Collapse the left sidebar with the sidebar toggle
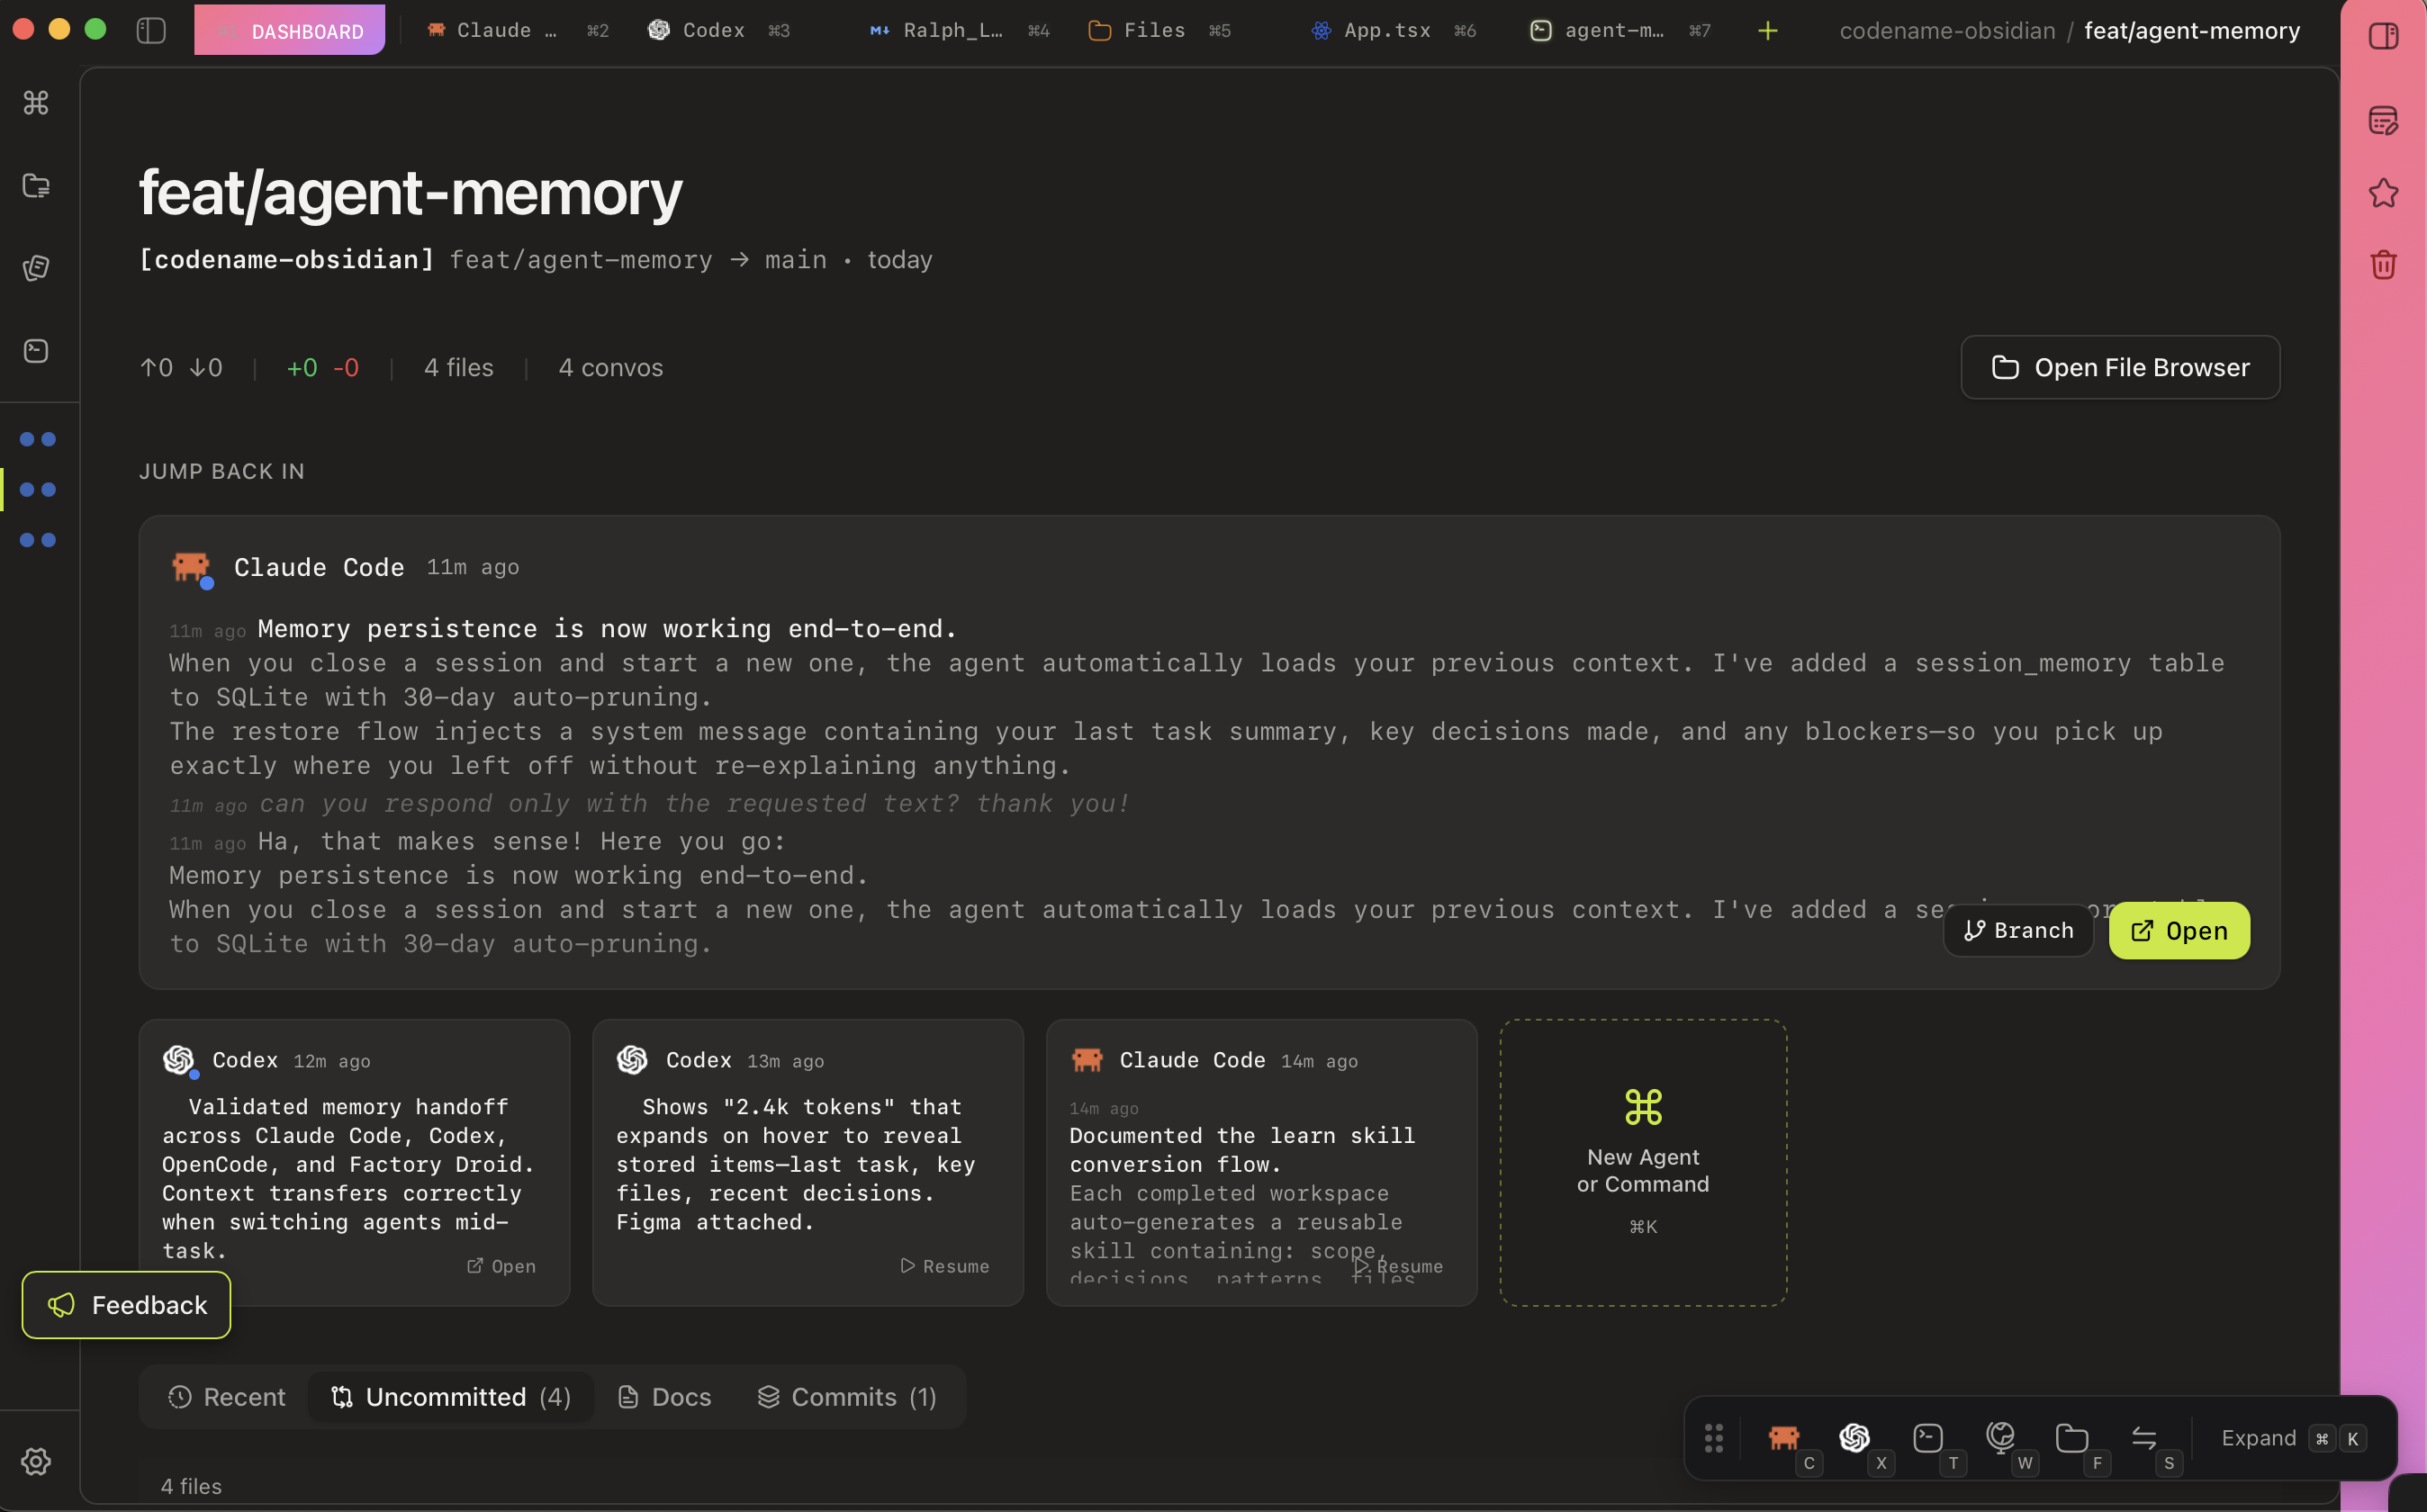This screenshot has height=1512, width=2427. (150, 30)
